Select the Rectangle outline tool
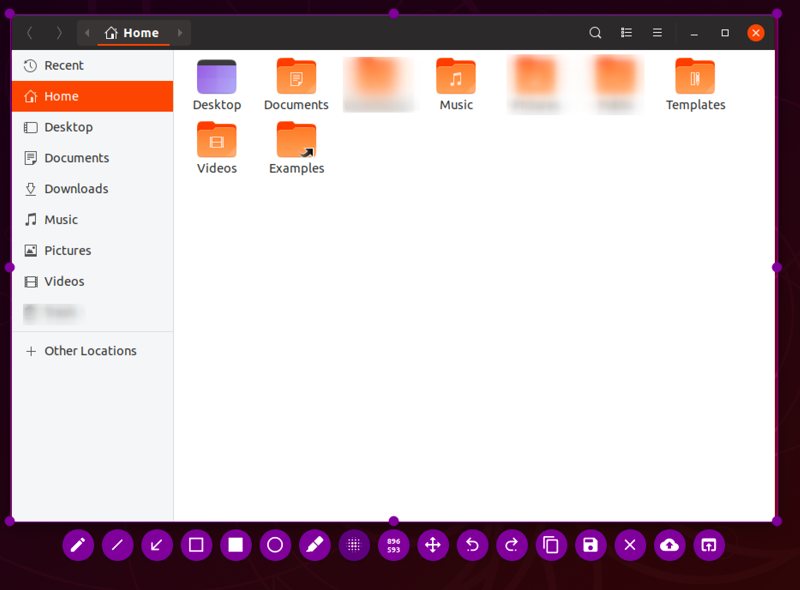This screenshot has width=800, height=590. pos(196,545)
